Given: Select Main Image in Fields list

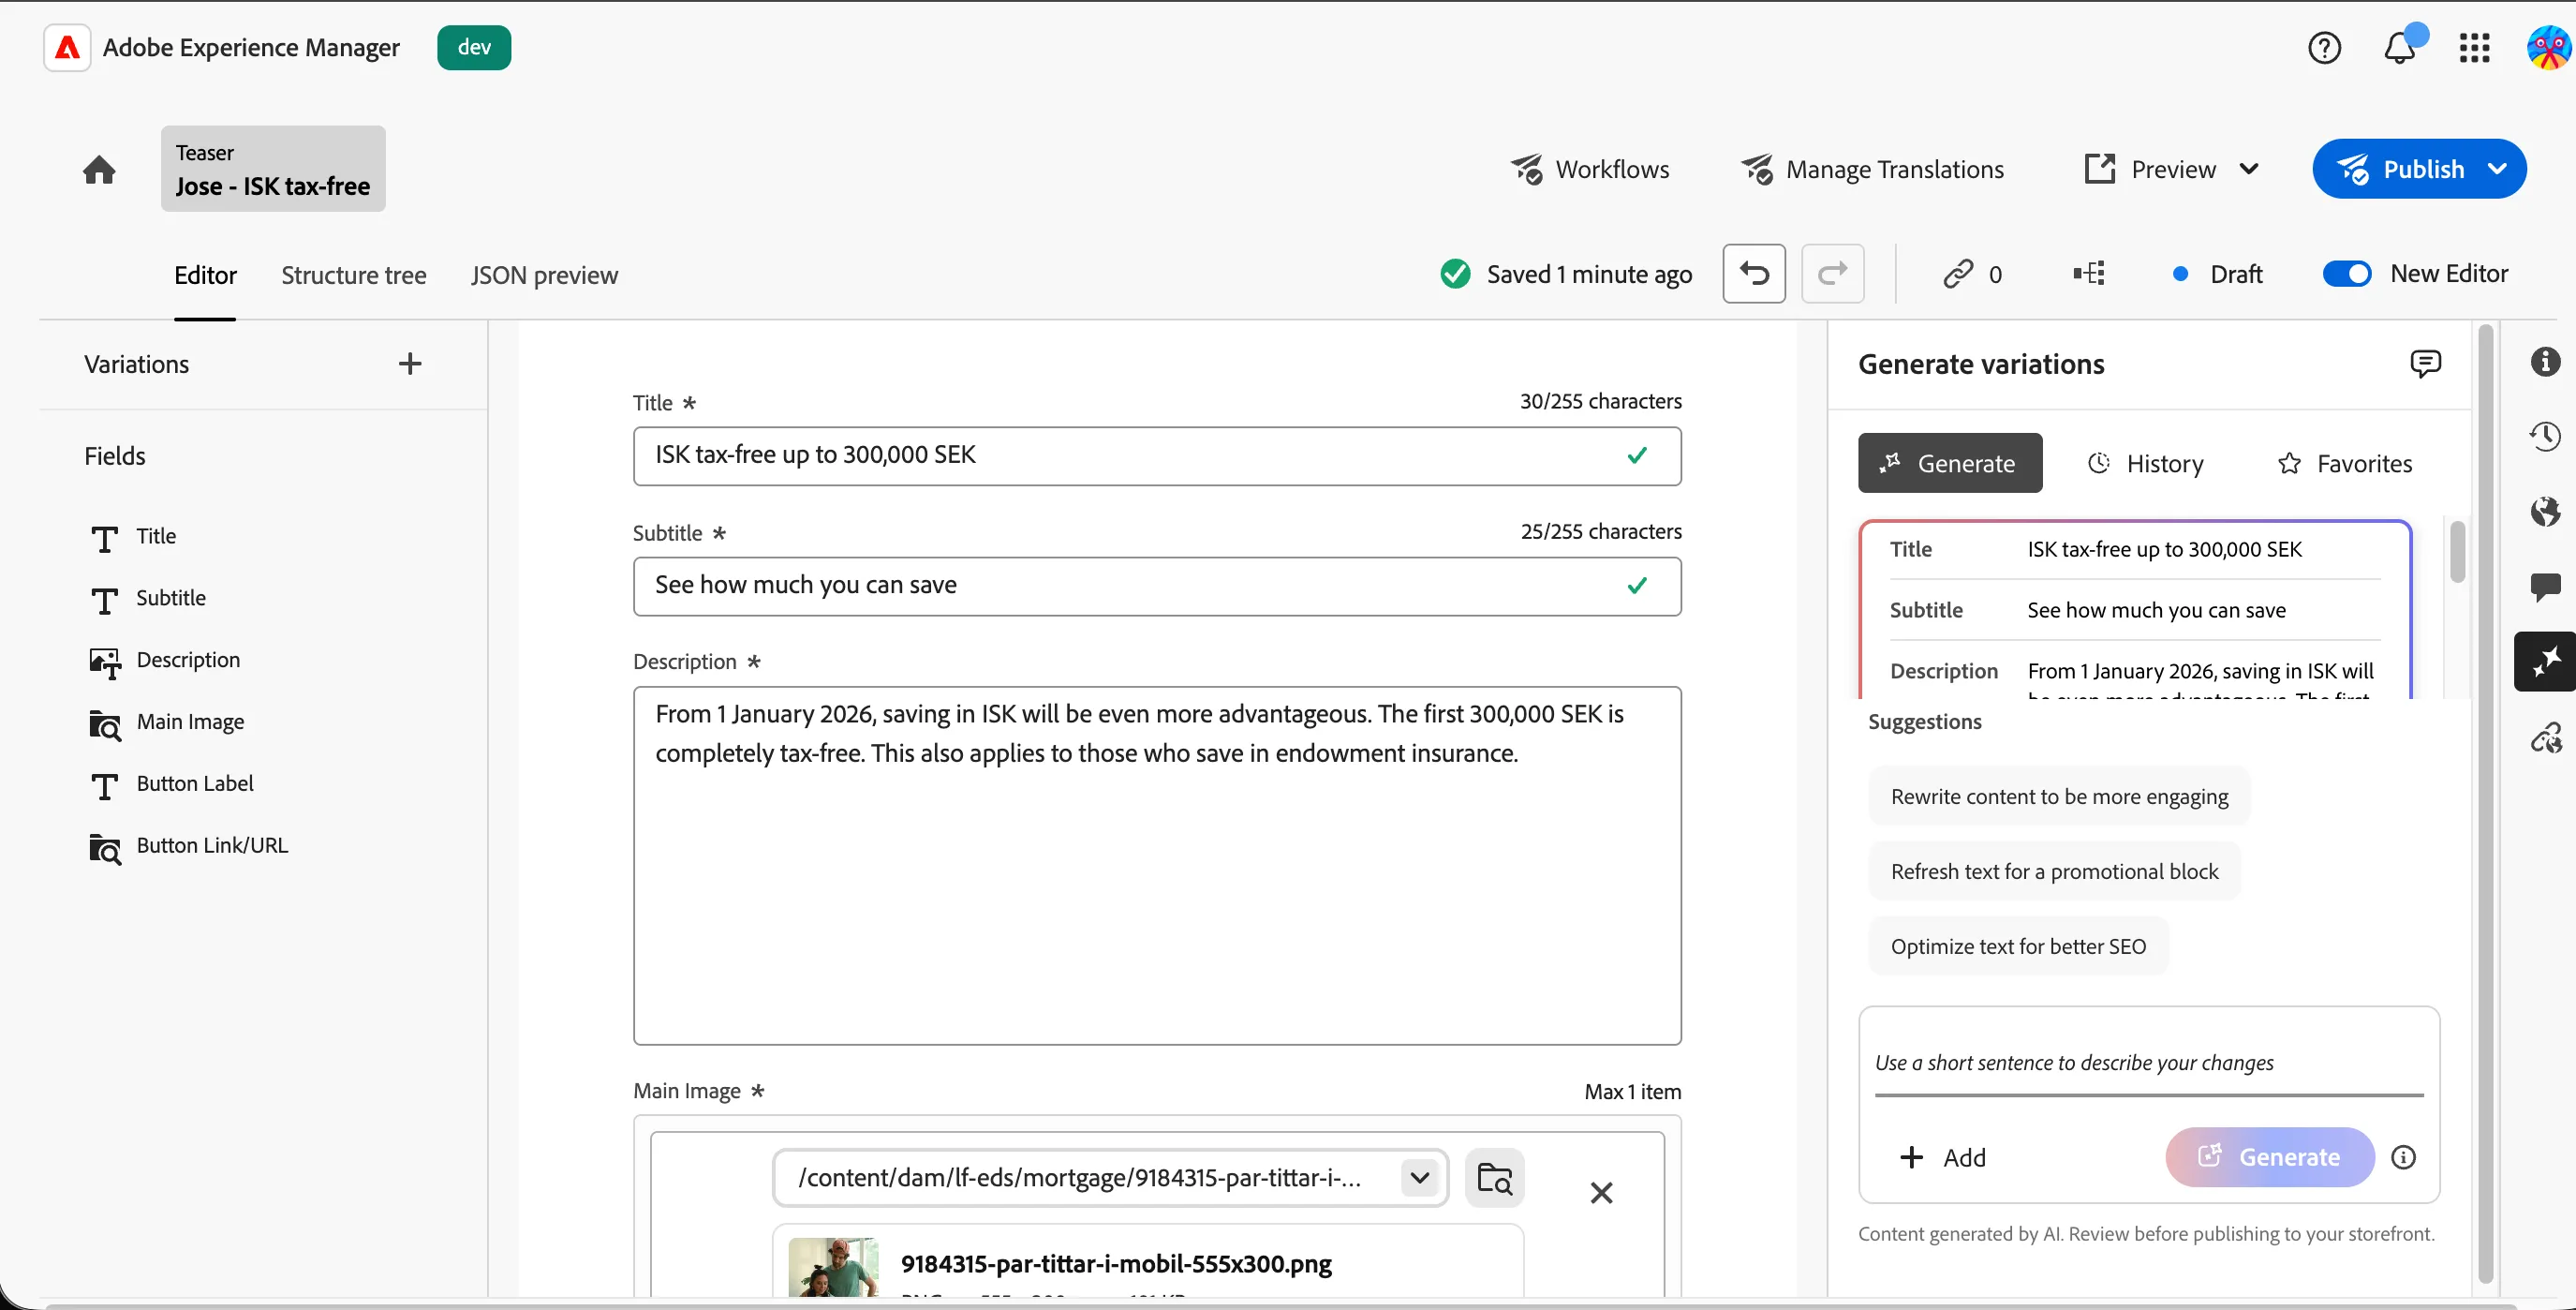Looking at the screenshot, I should tap(166, 722).
